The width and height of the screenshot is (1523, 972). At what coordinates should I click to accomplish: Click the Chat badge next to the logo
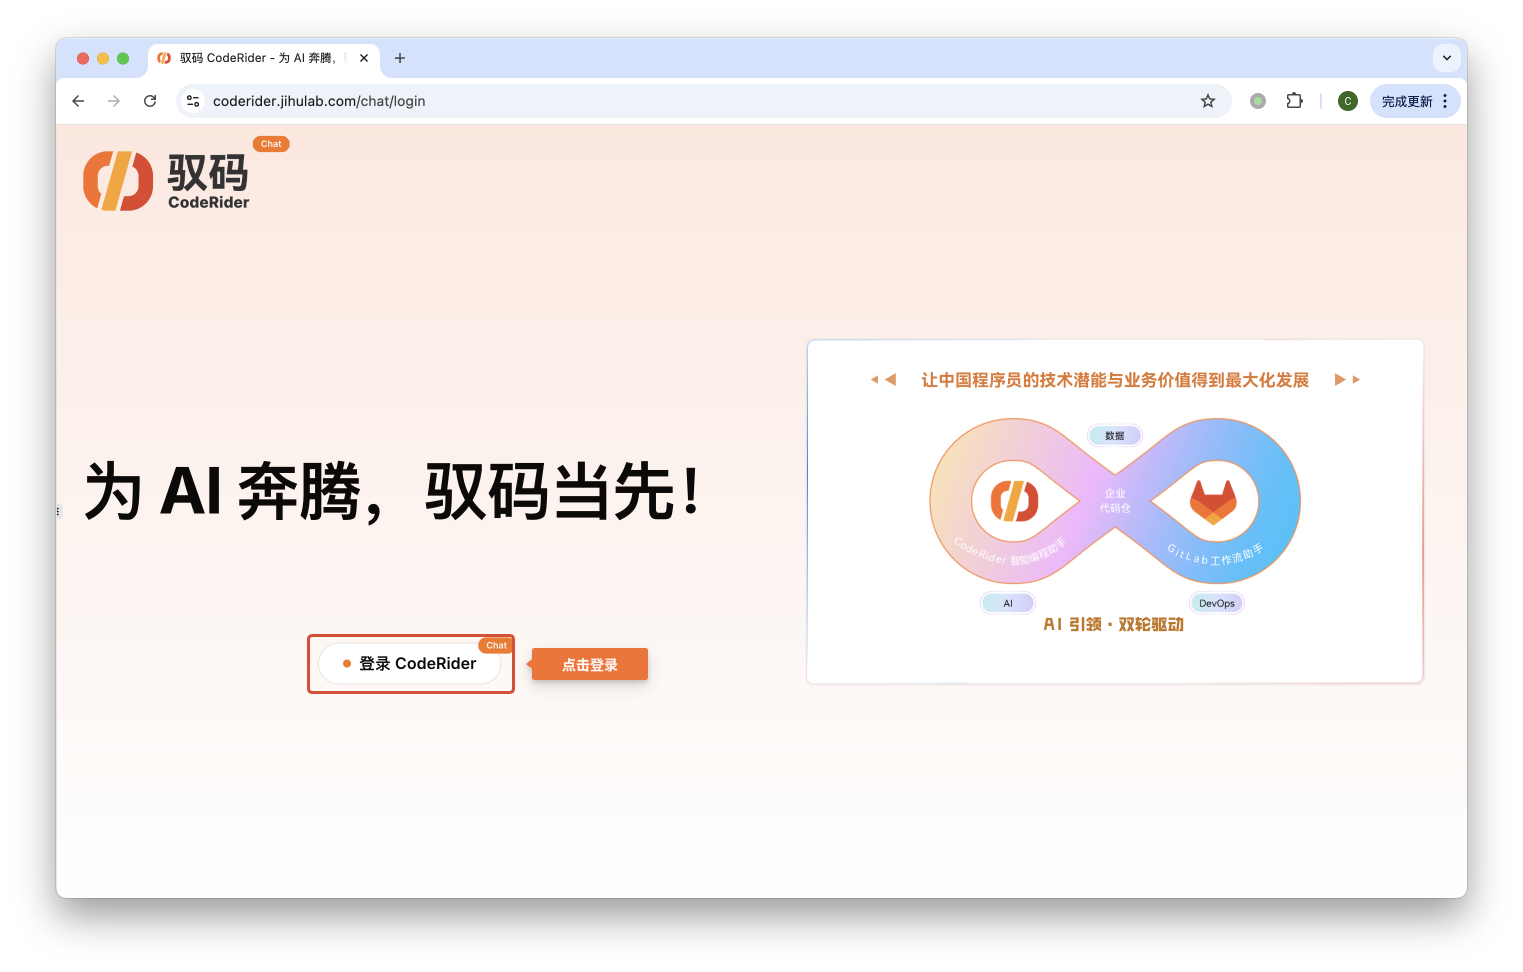pos(271,144)
